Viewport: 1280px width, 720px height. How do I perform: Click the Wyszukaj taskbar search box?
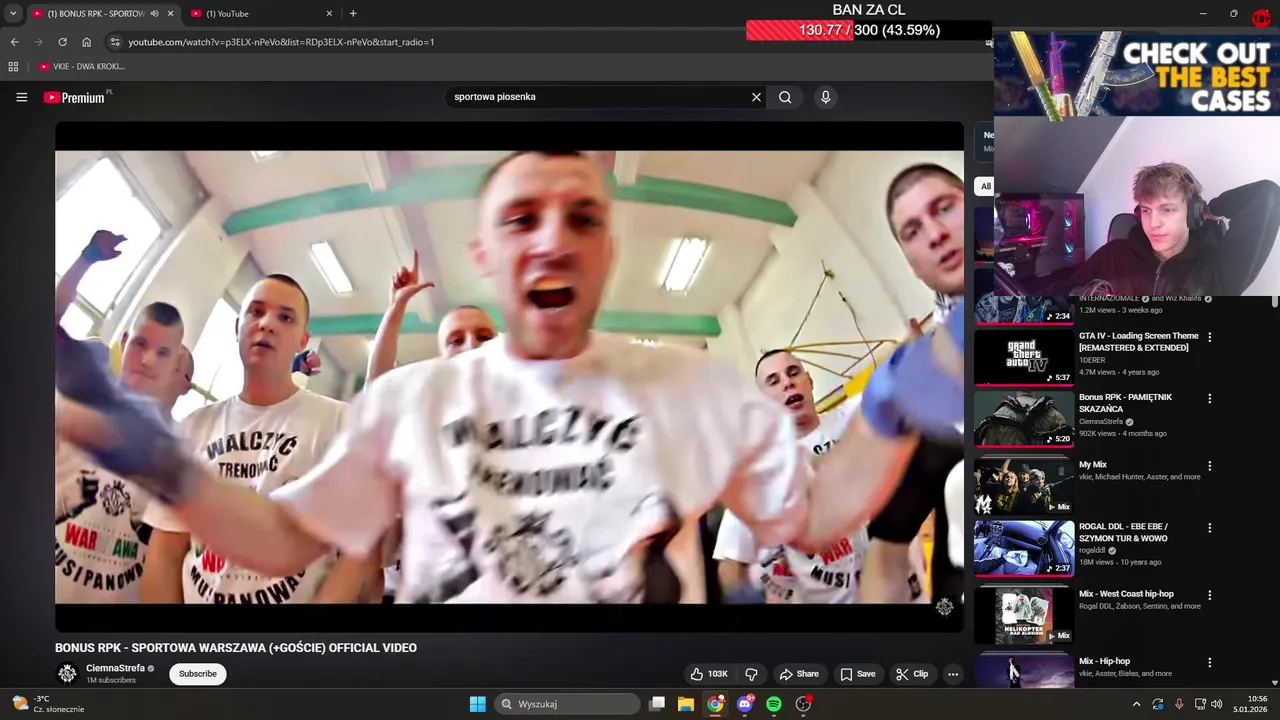(x=567, y=704)
